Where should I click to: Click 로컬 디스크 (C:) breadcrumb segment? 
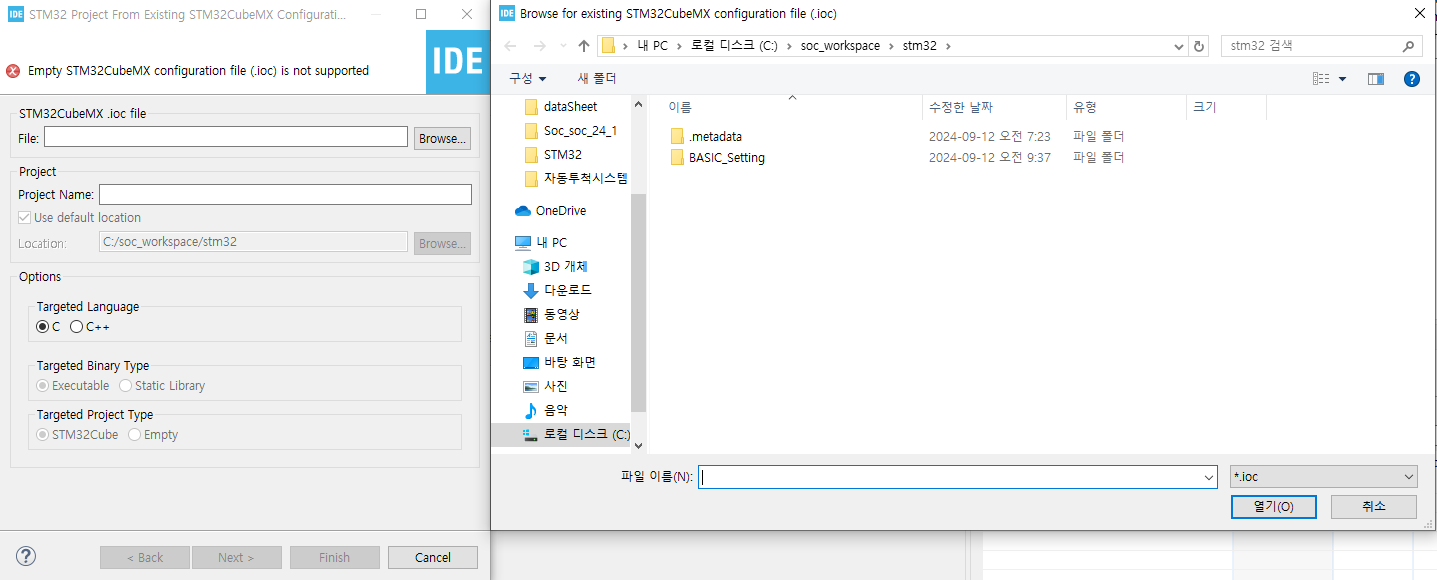click(734, 46)
